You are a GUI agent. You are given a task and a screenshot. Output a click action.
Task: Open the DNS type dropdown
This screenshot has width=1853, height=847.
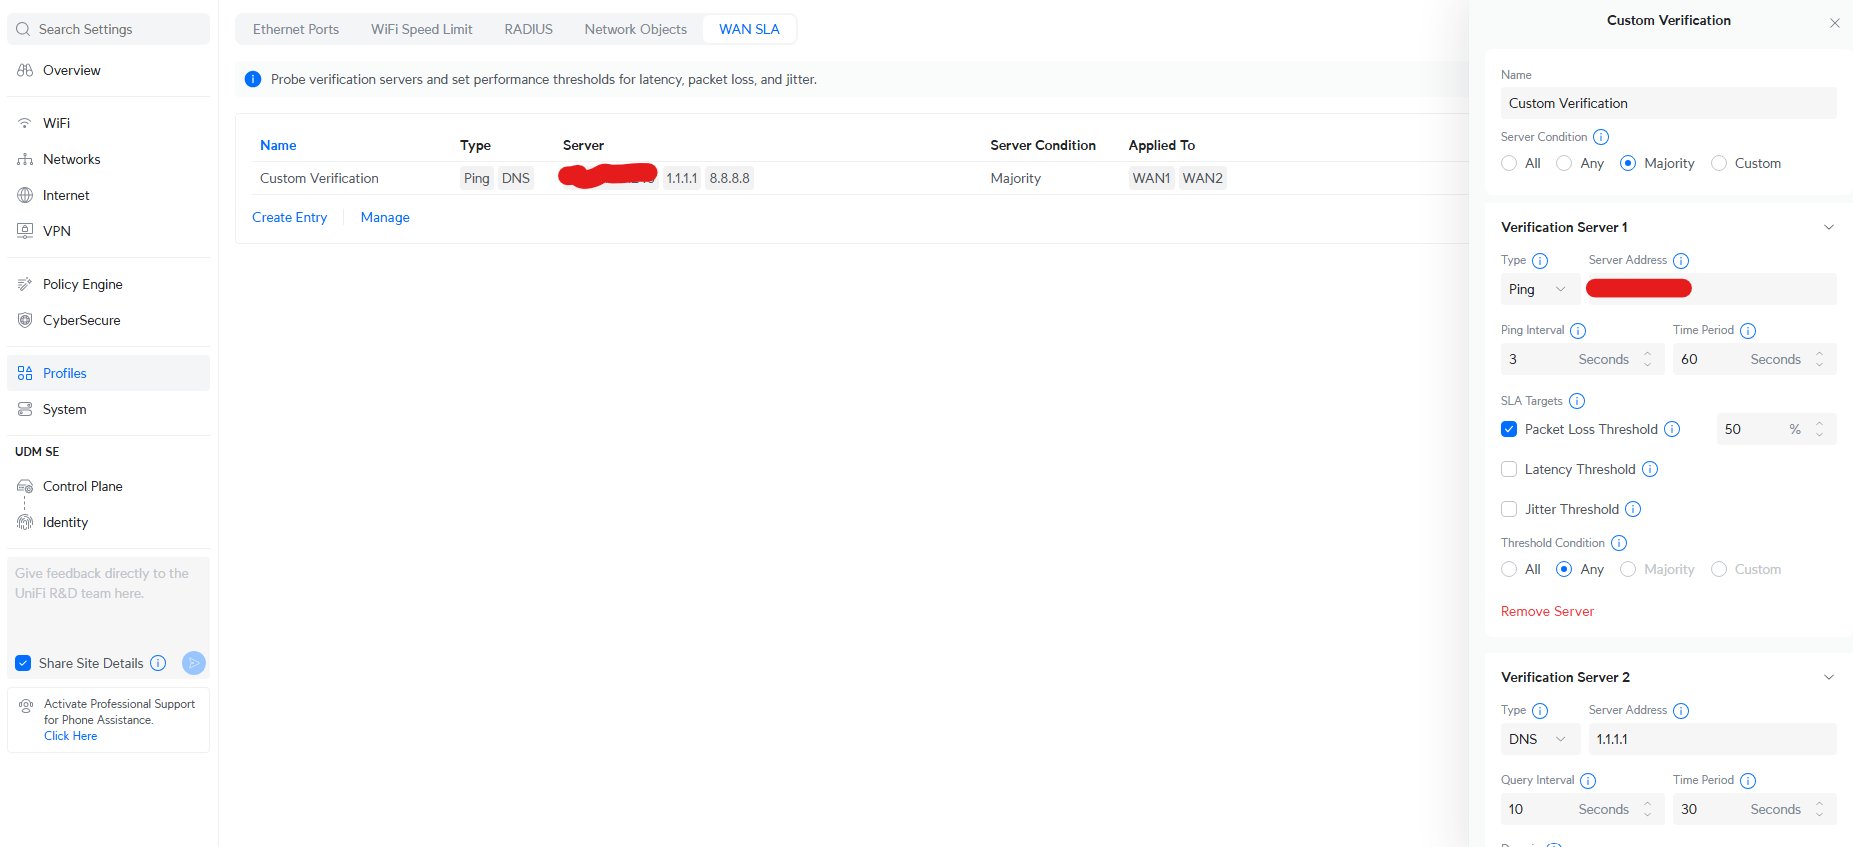pyautogui.click(x=1540, y=739)
